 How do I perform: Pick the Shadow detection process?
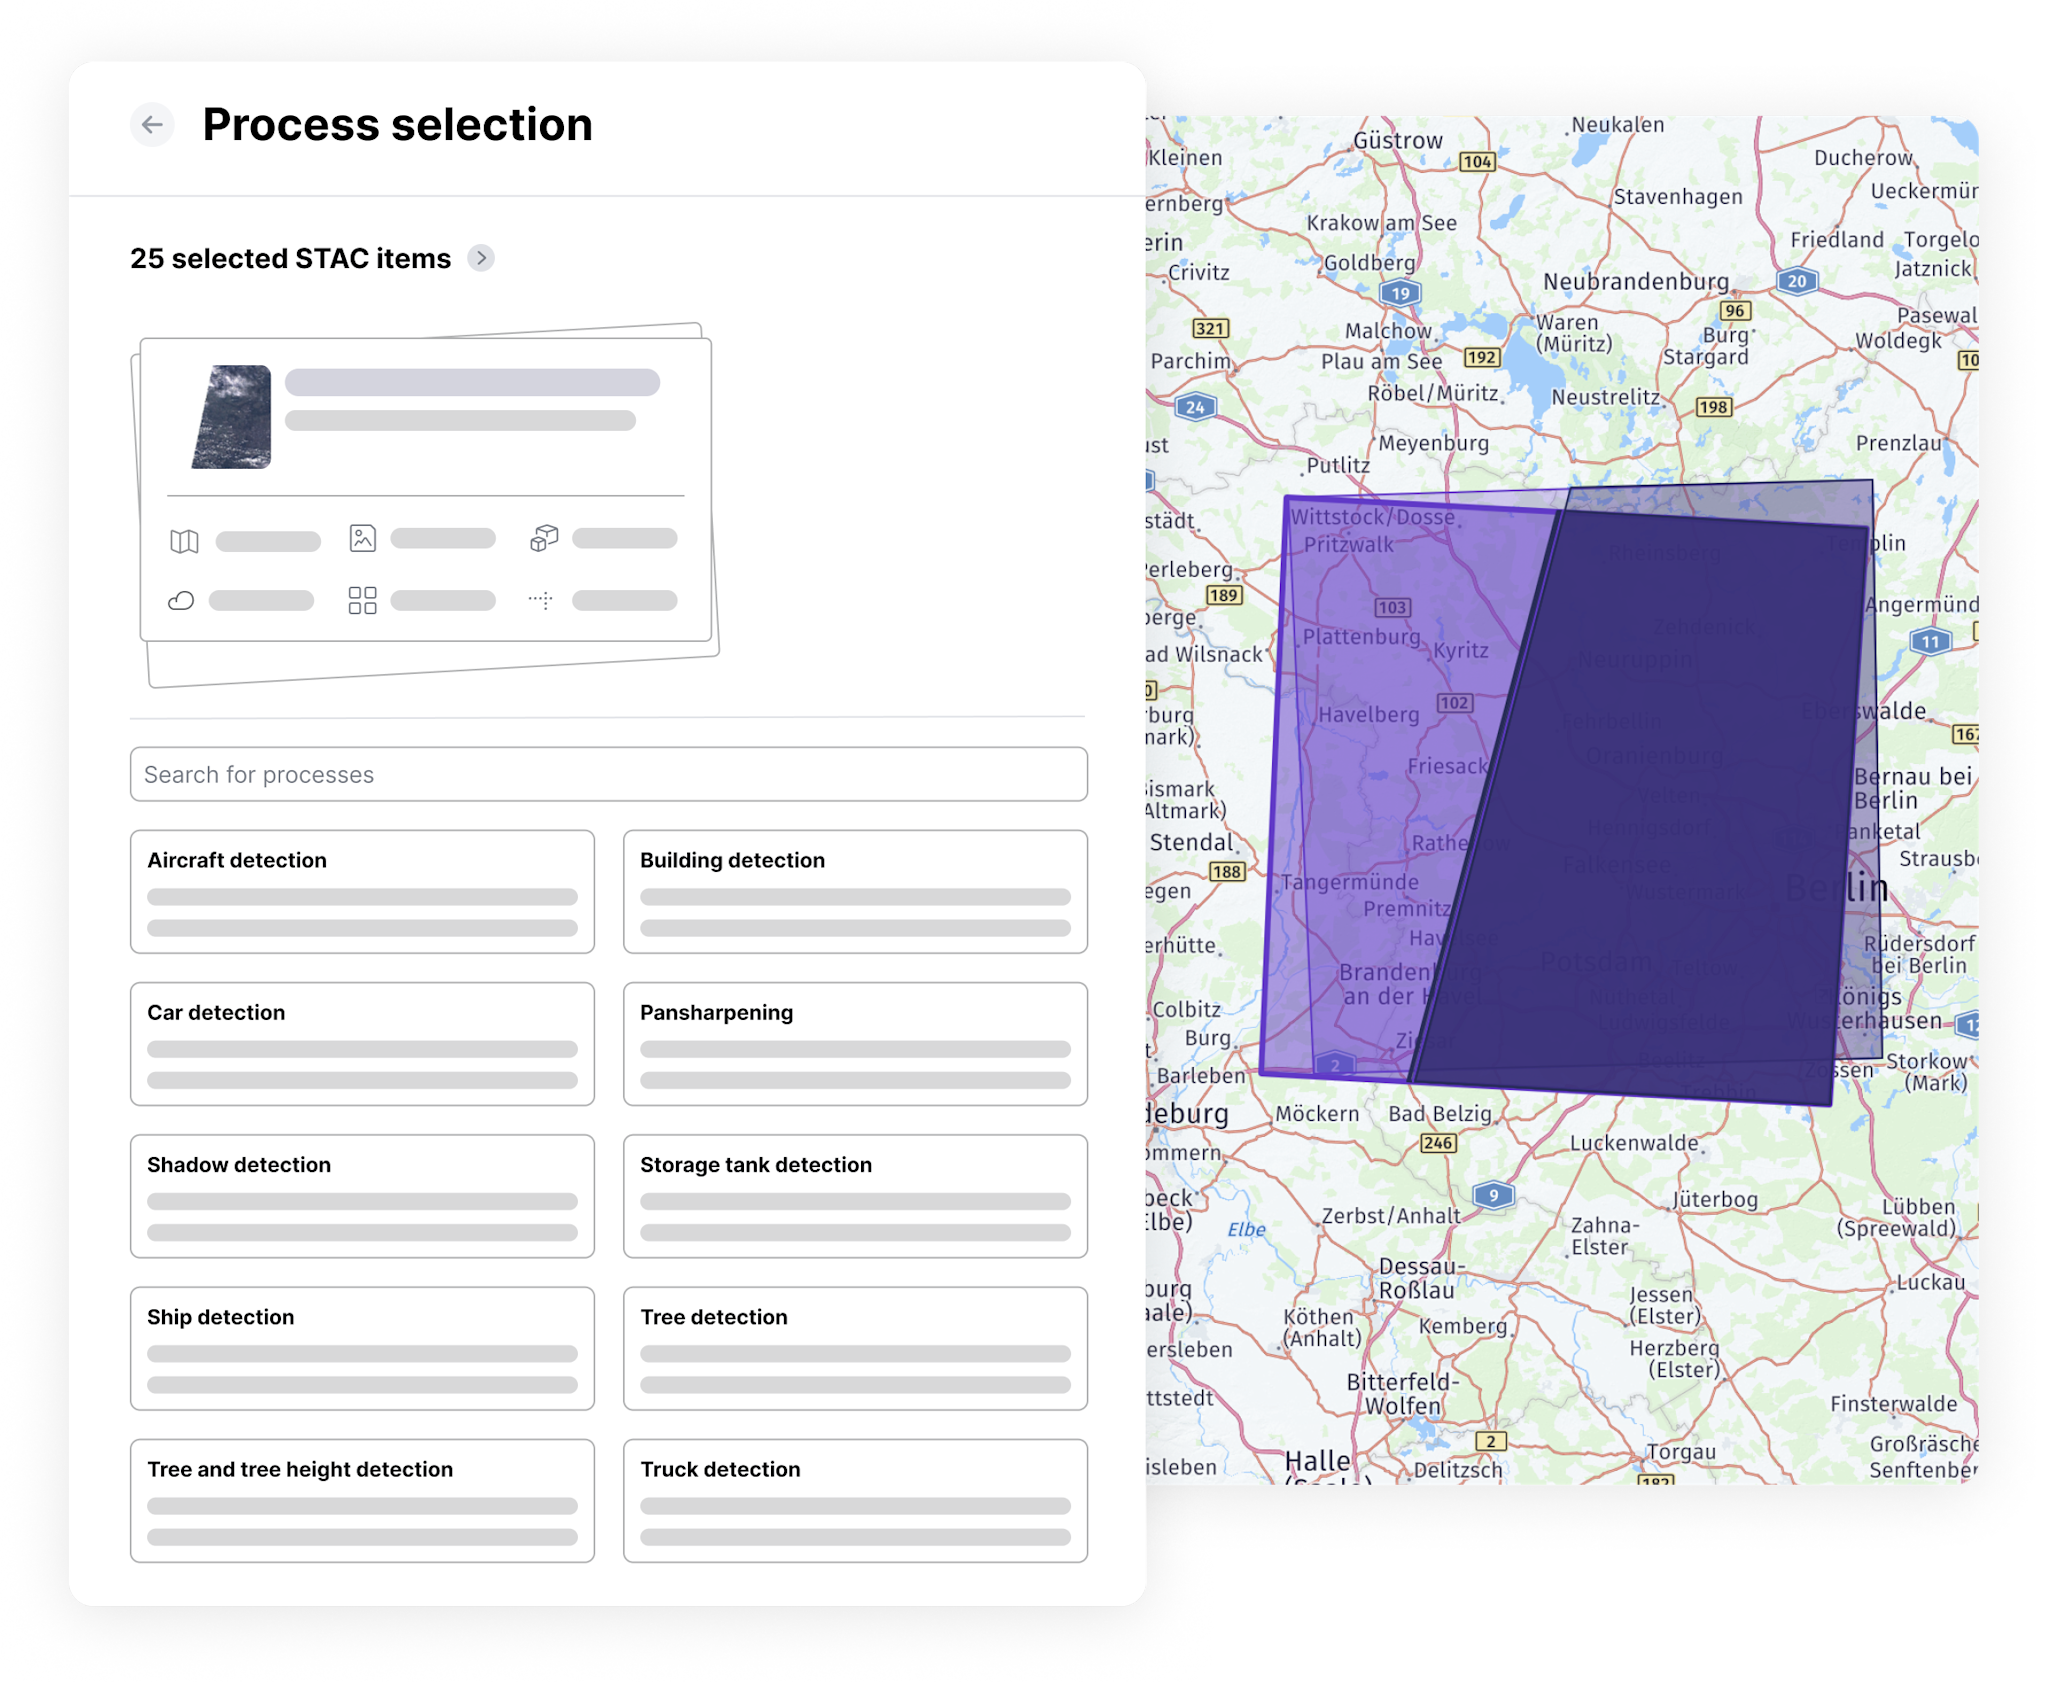(362, 1195)
